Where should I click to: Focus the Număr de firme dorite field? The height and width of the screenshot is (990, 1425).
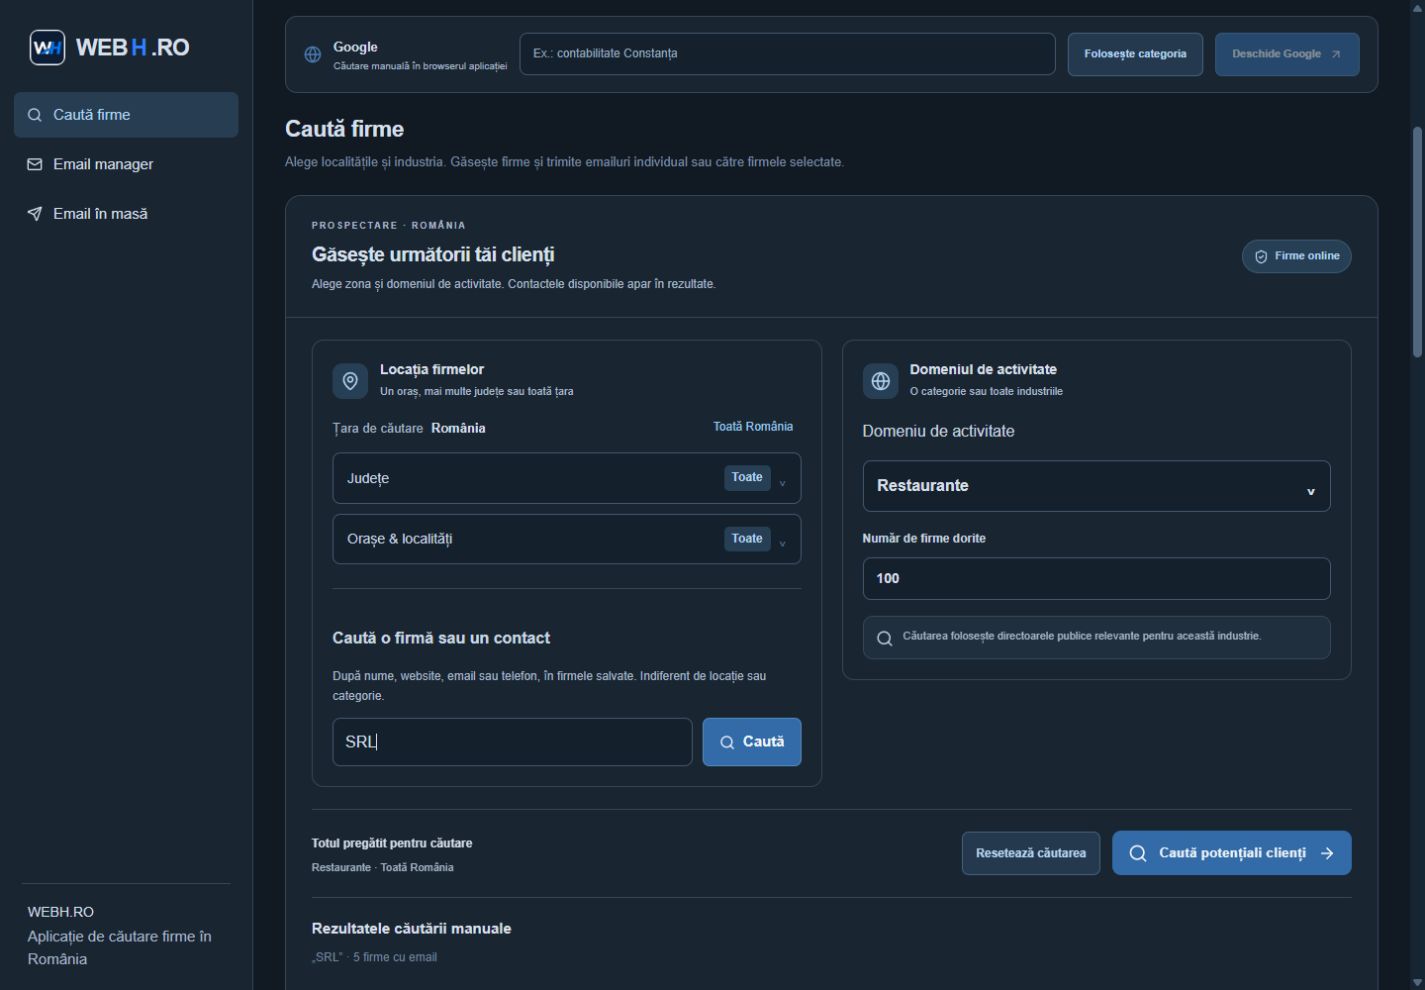1096,579
